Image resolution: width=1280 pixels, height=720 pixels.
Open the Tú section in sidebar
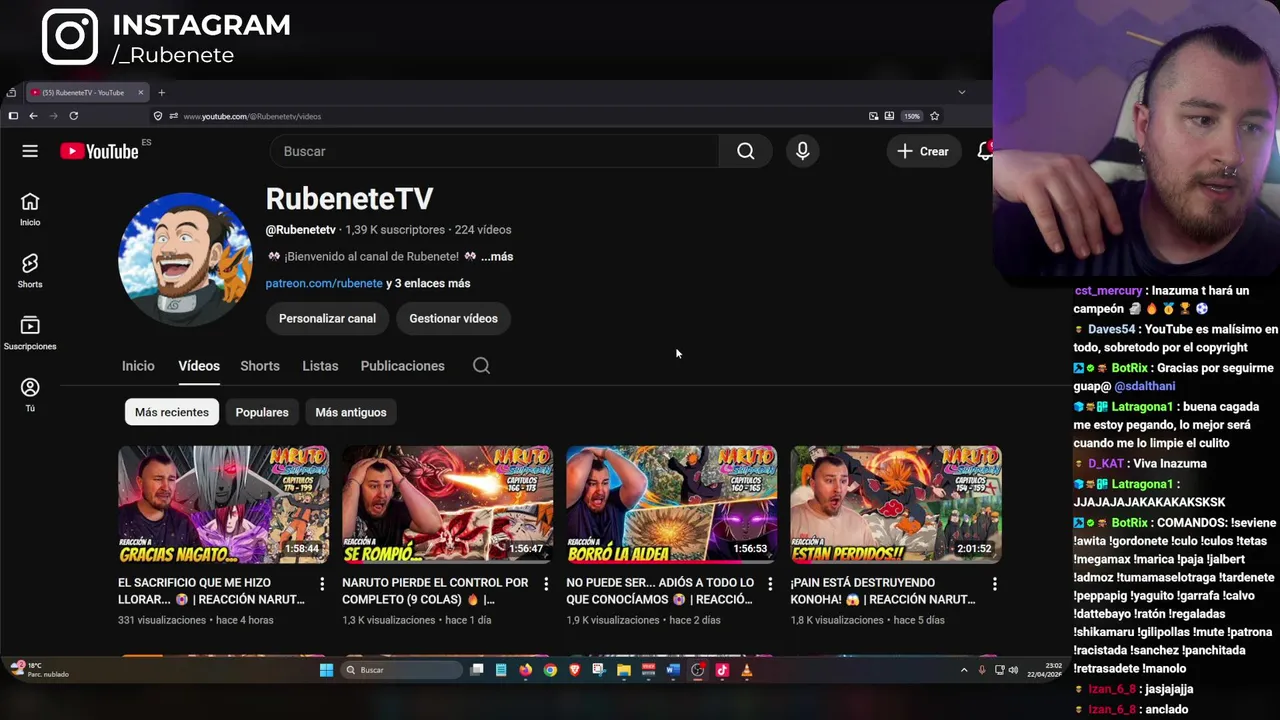[x=30, y=394]
